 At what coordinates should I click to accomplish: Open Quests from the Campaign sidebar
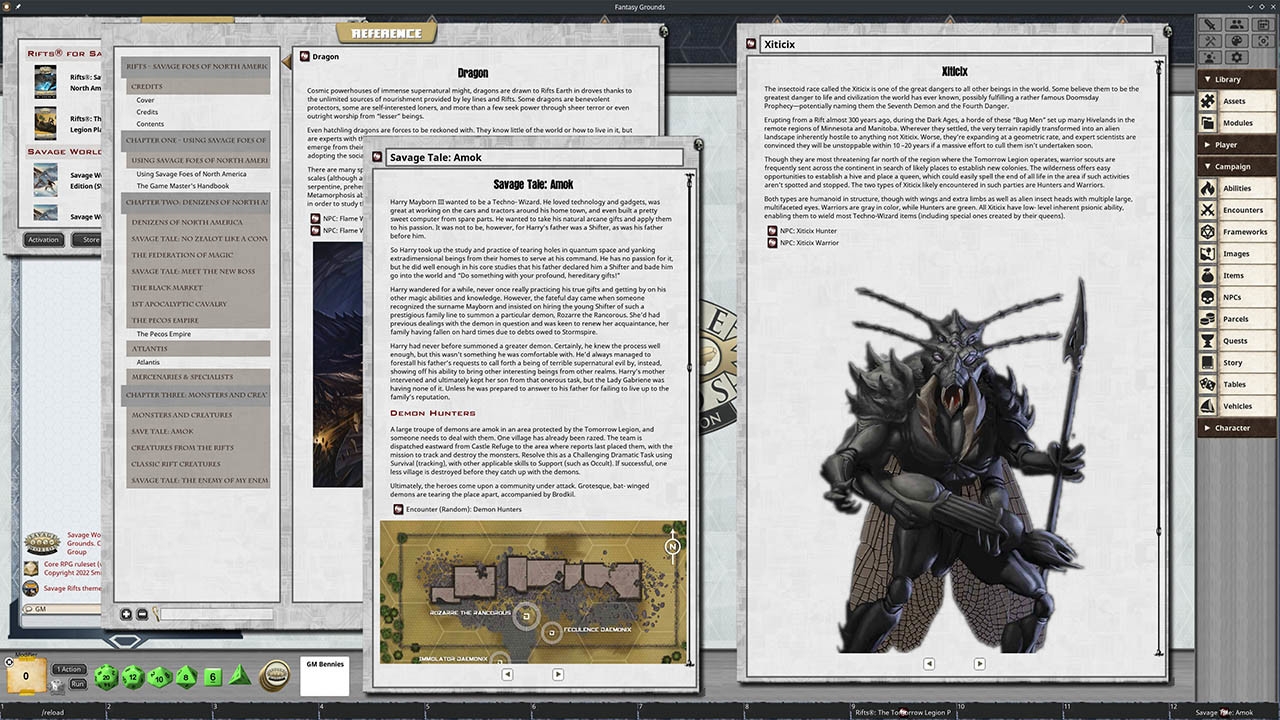click(x=1235, y=341)
